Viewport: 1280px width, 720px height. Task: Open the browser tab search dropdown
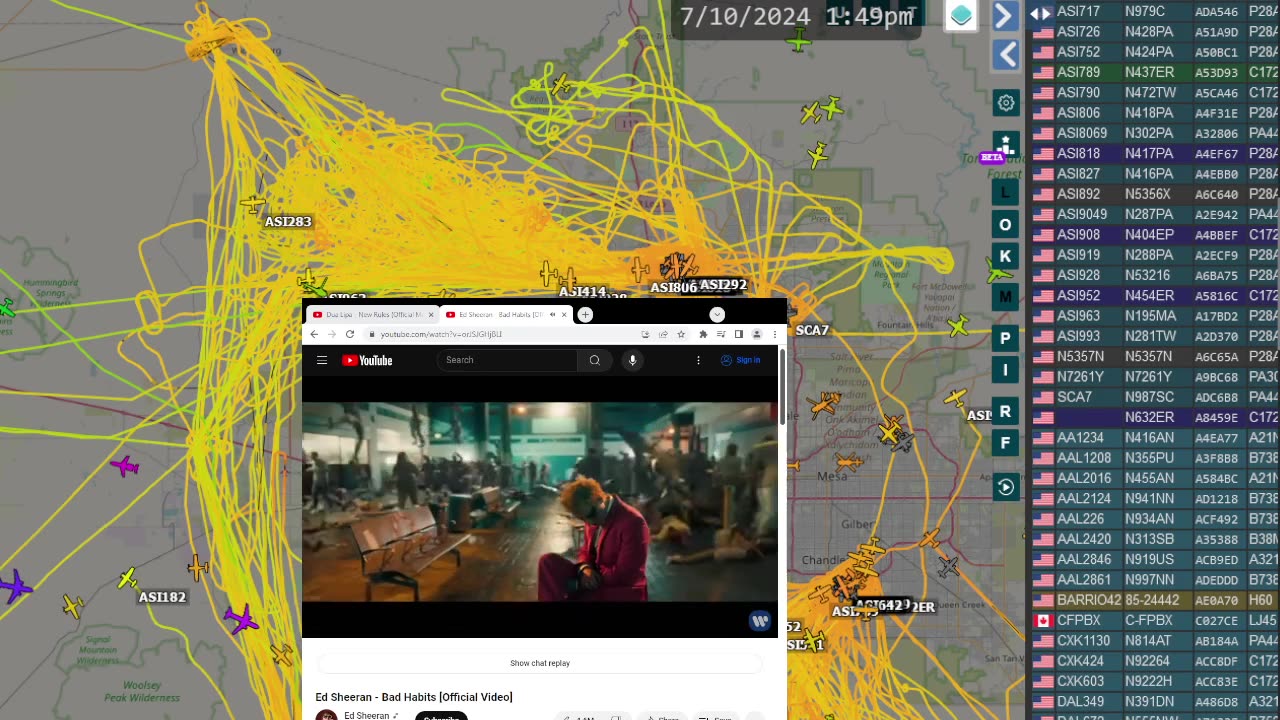(717, 315)
